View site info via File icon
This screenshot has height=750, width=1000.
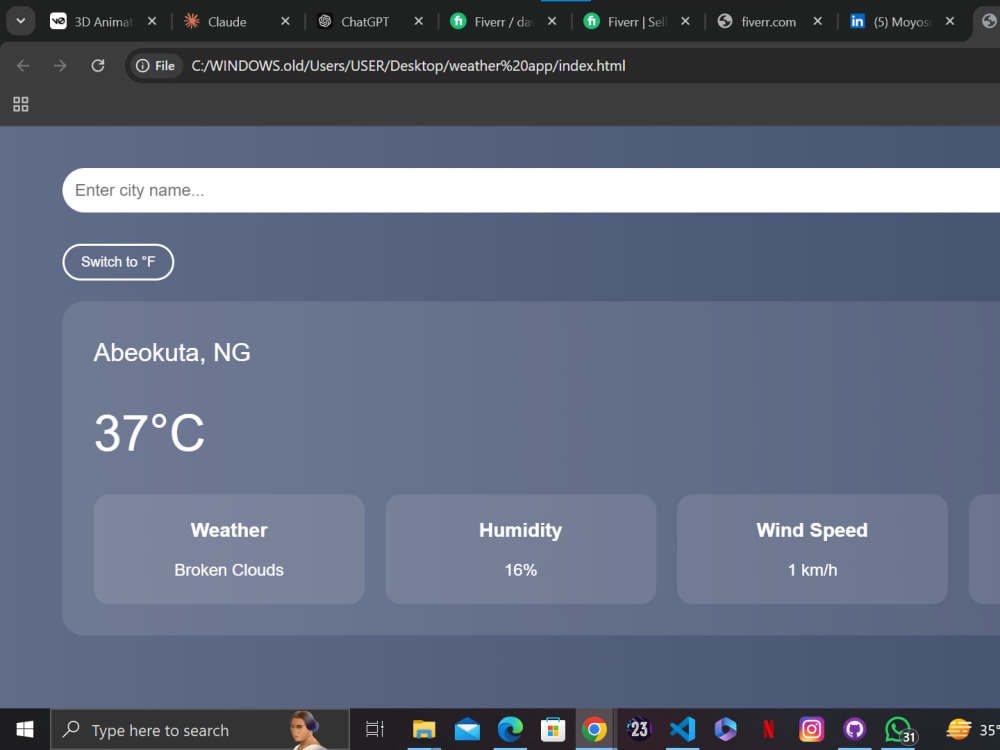pos(156,66)
